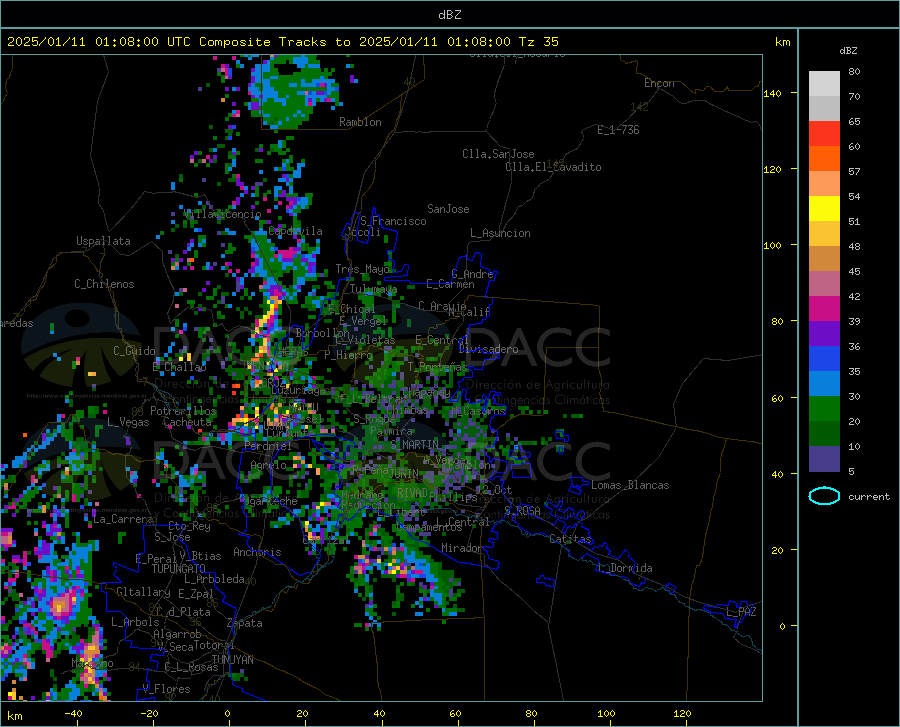Click the '-40' tick on the bottom axis
Image resolution: width=900 pixels, height=727 pixels.
point(73,713)
